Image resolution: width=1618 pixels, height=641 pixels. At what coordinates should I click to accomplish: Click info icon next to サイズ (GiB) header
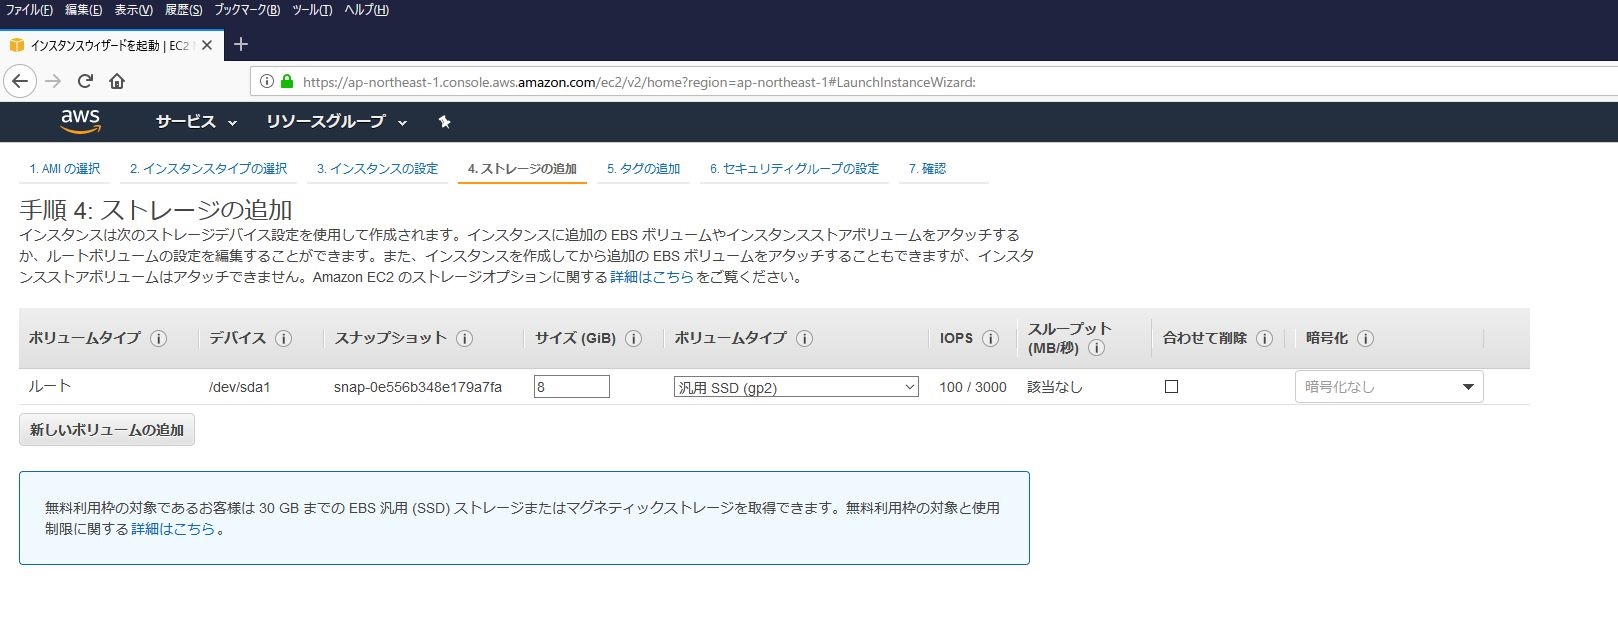[x=633, y=338]
